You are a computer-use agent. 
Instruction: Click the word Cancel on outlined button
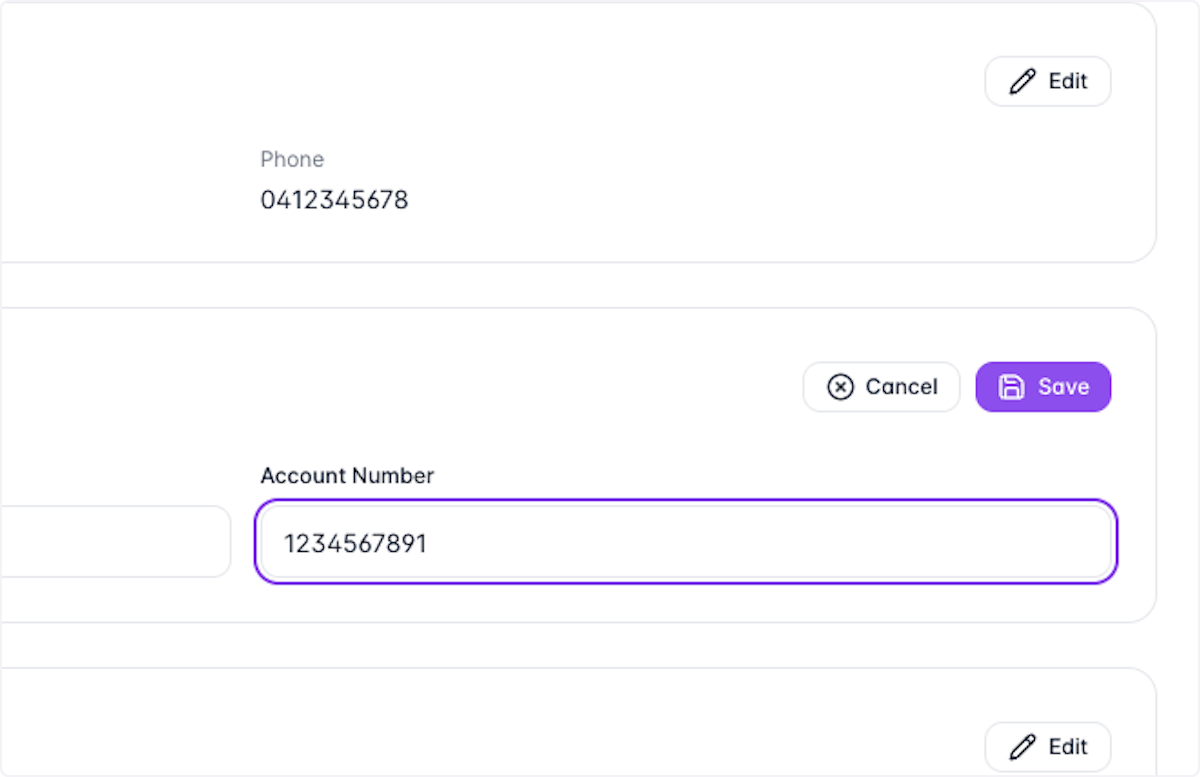coord(902,387)
